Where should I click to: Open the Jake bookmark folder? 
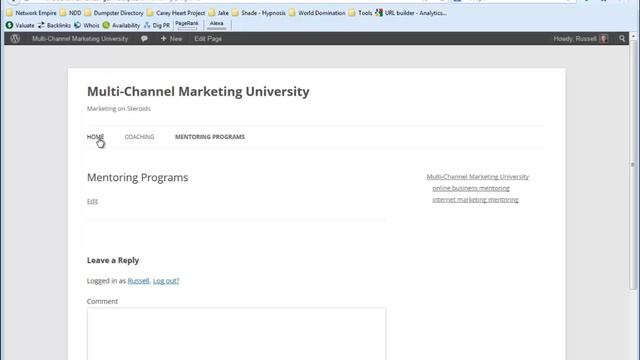pyautogui.click(x=218, y=13)
